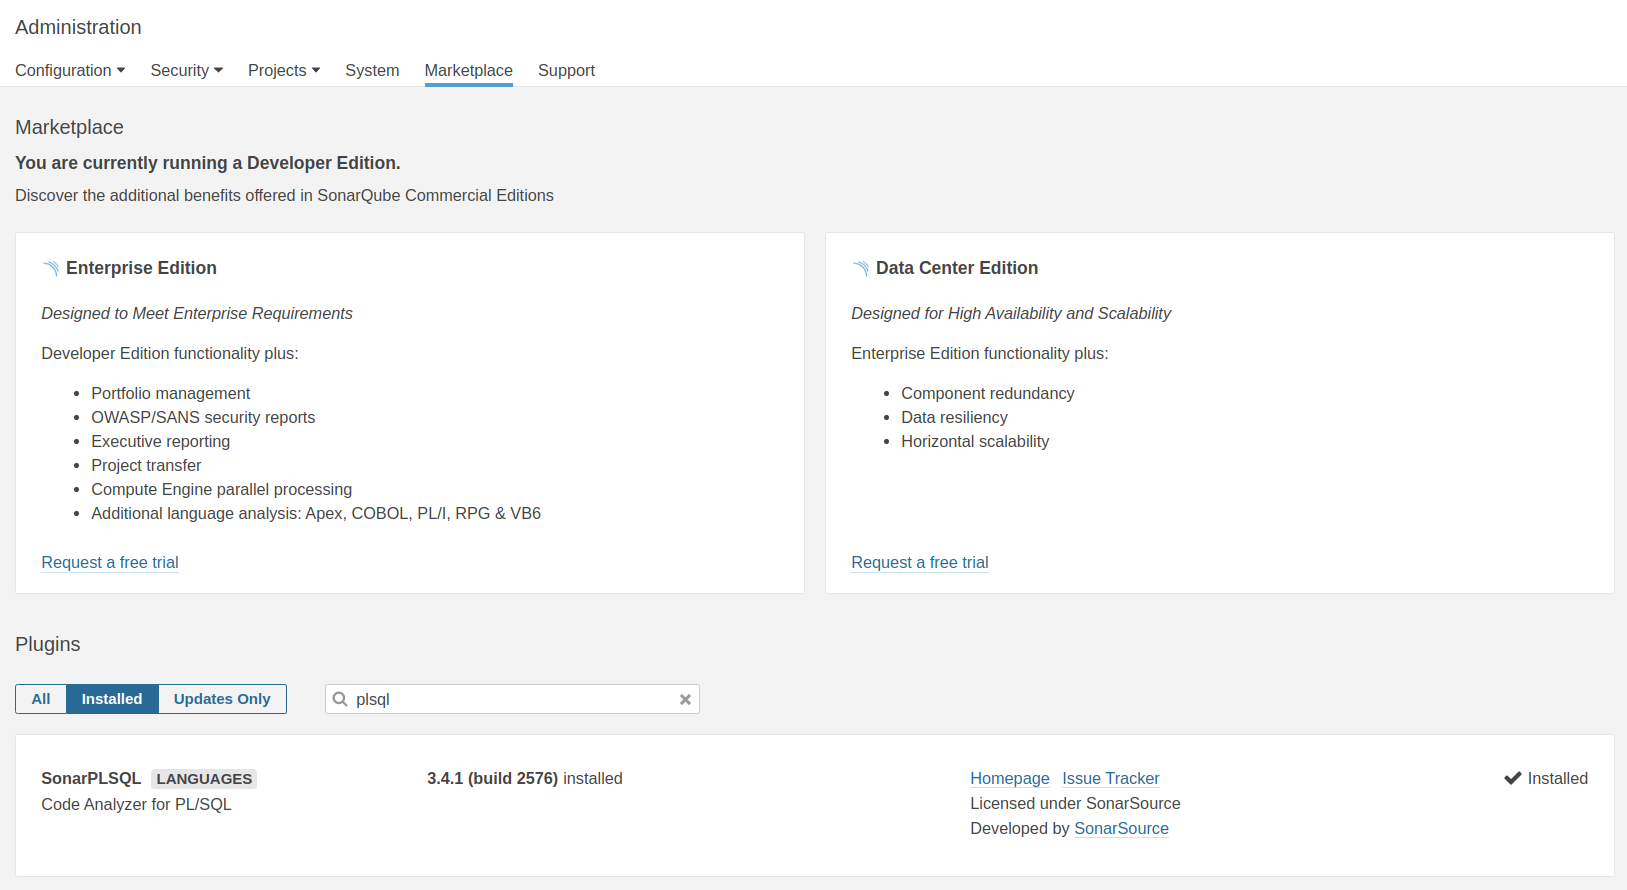
Task: Visit the SonarSource developer link
Action: coord(1121,828)
